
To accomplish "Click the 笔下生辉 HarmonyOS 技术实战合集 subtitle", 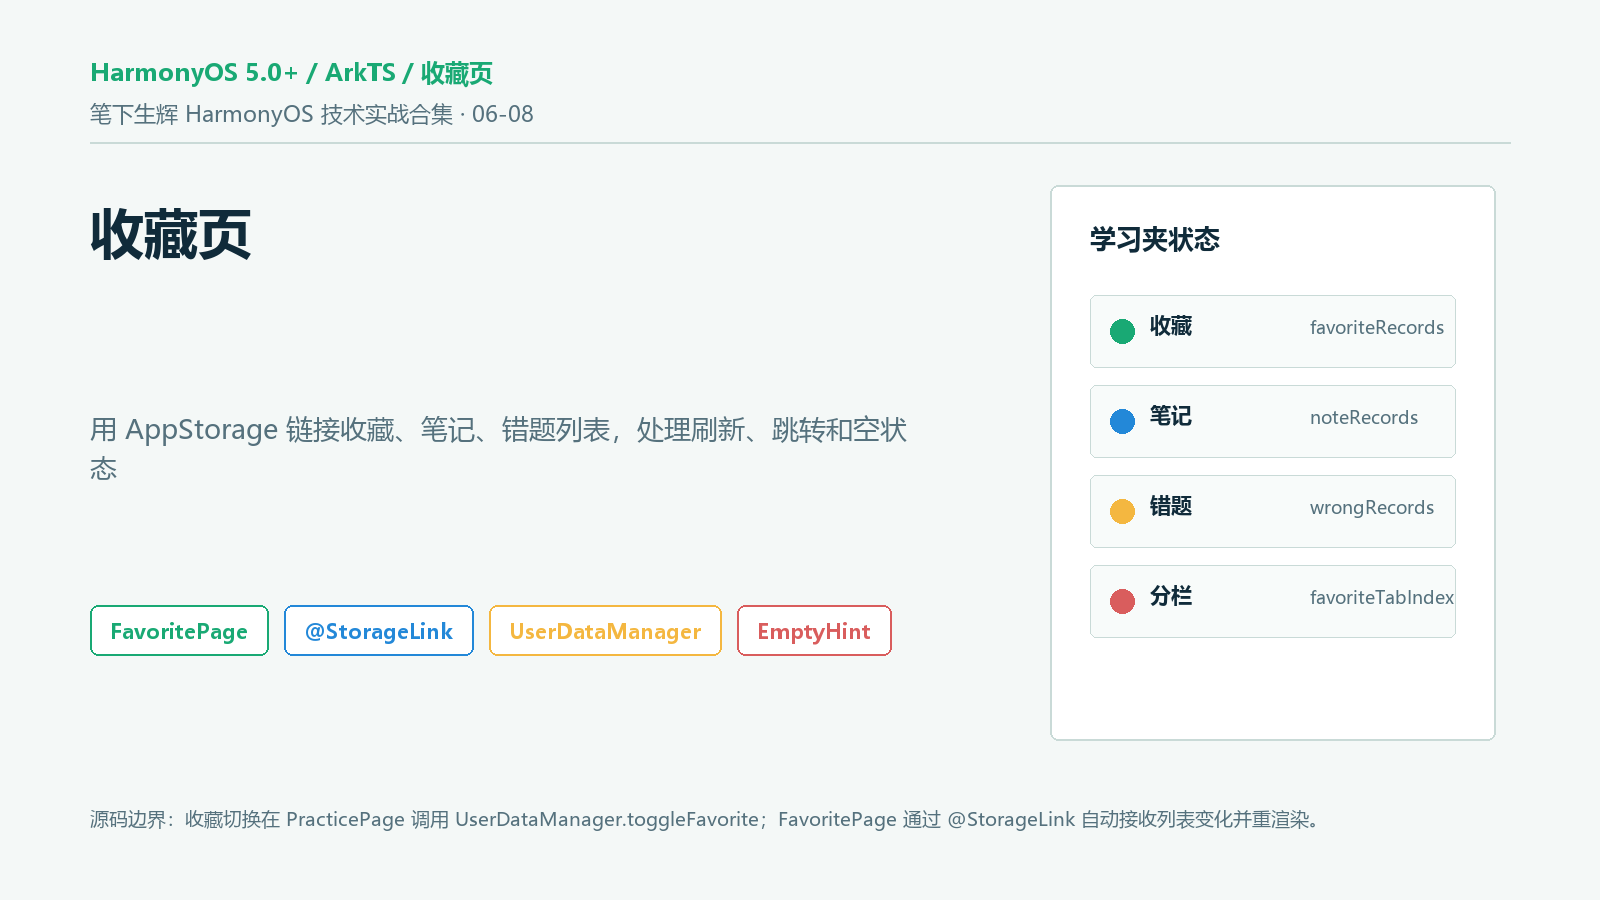I will 312,114.
